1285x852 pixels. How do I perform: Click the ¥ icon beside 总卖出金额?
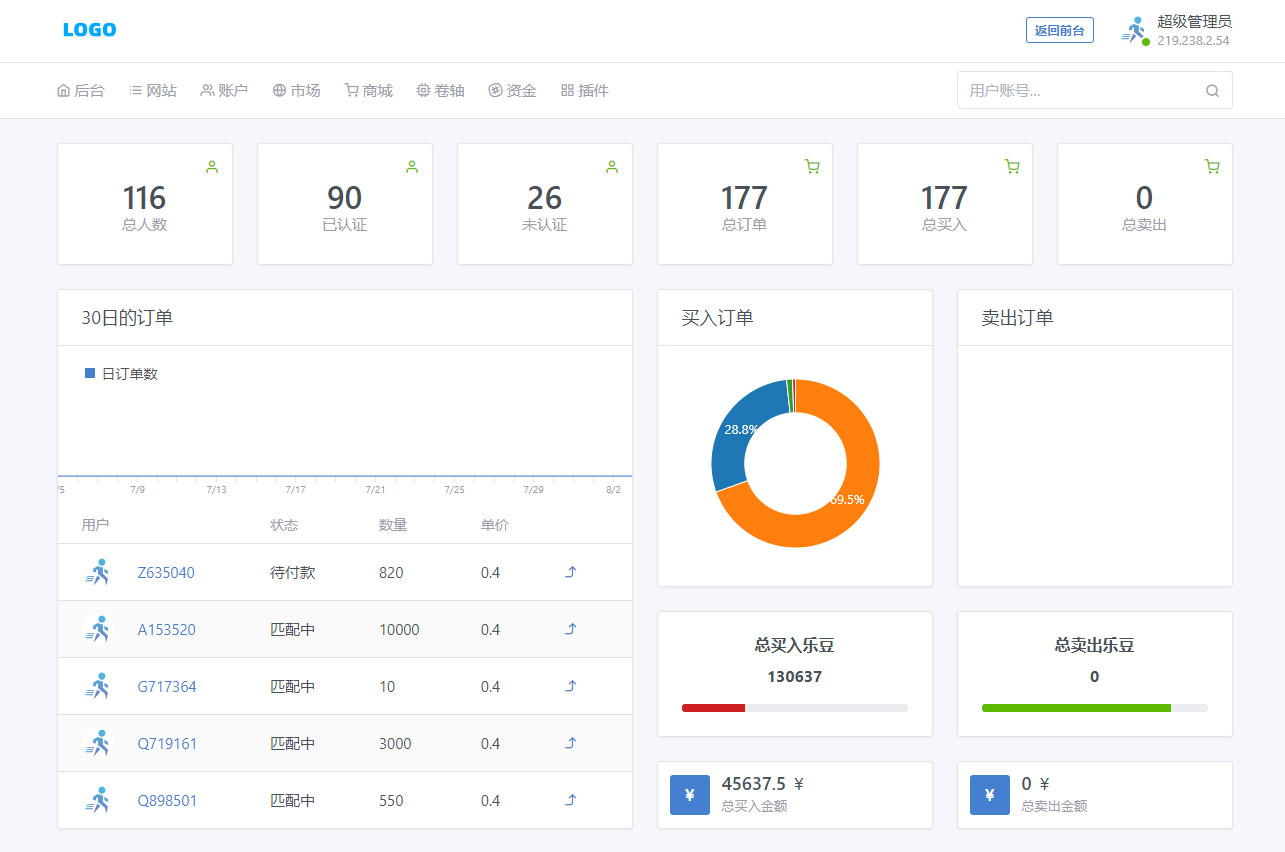(x=989, y=795)
